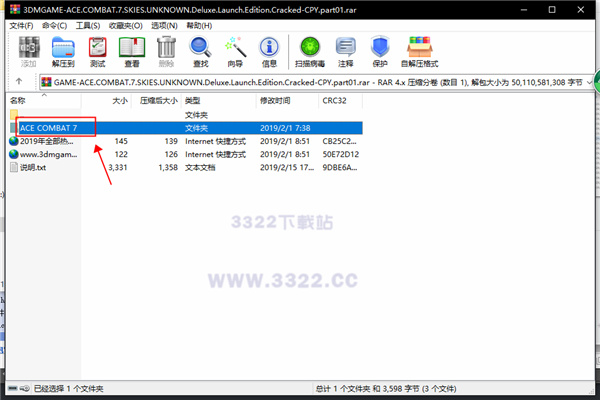This screenshot has width=600, height=400.
Task: Open the 查看 (View) book icon
Action: click(x=132, y=52)
